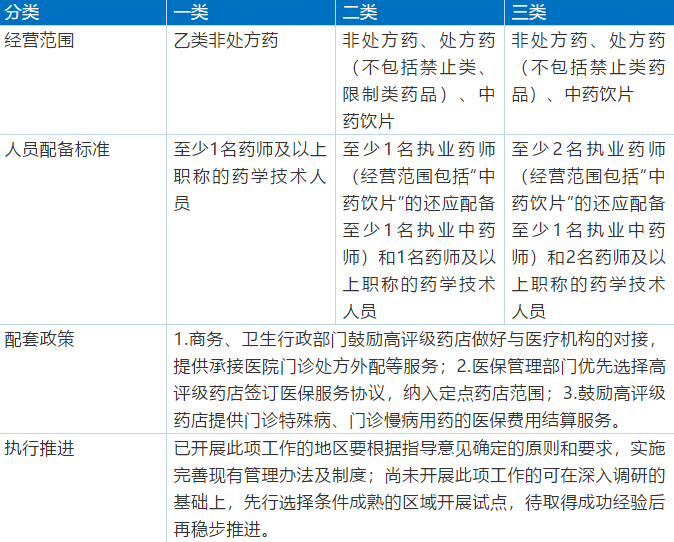Click the 经营范围 row label
The image size is (674, 542).
[40, 41]
